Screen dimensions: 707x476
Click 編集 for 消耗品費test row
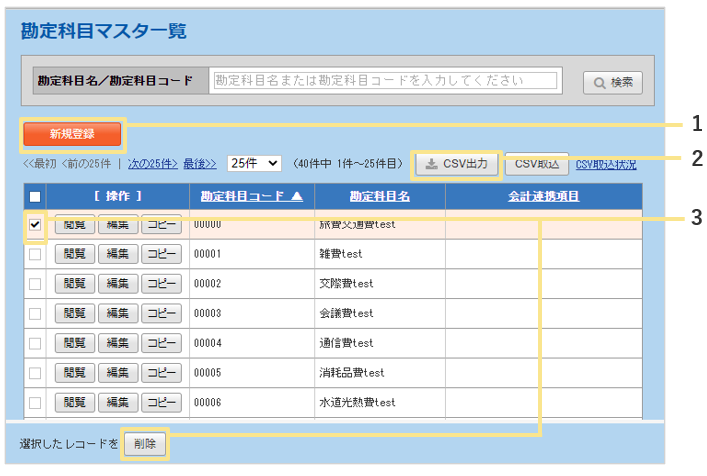pos(119,373)
